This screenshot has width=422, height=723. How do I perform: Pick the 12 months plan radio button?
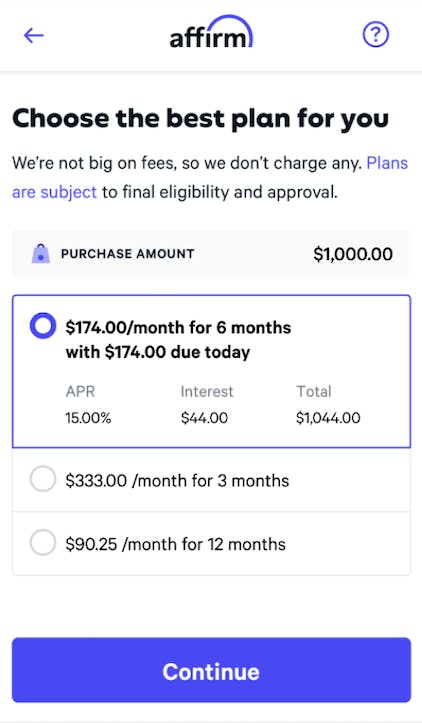[x=43, y=543]
